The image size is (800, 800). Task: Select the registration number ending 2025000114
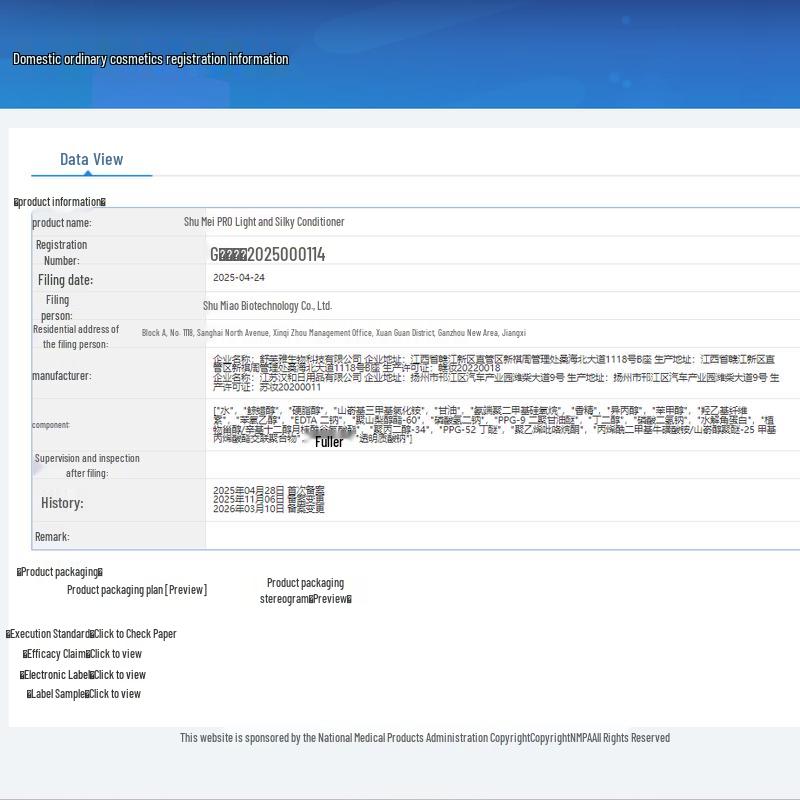pos(267,254)
